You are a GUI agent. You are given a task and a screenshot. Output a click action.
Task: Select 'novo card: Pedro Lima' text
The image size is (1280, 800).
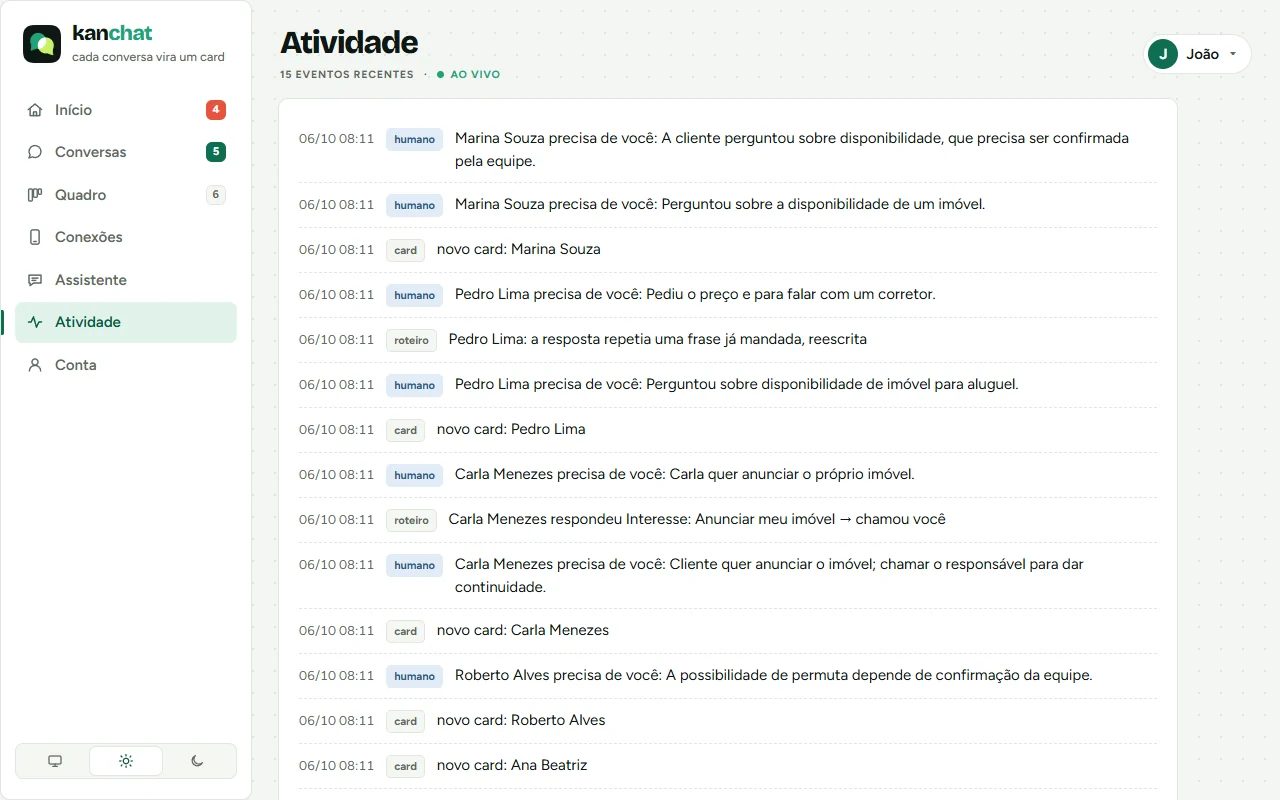(x=511, y=429)
